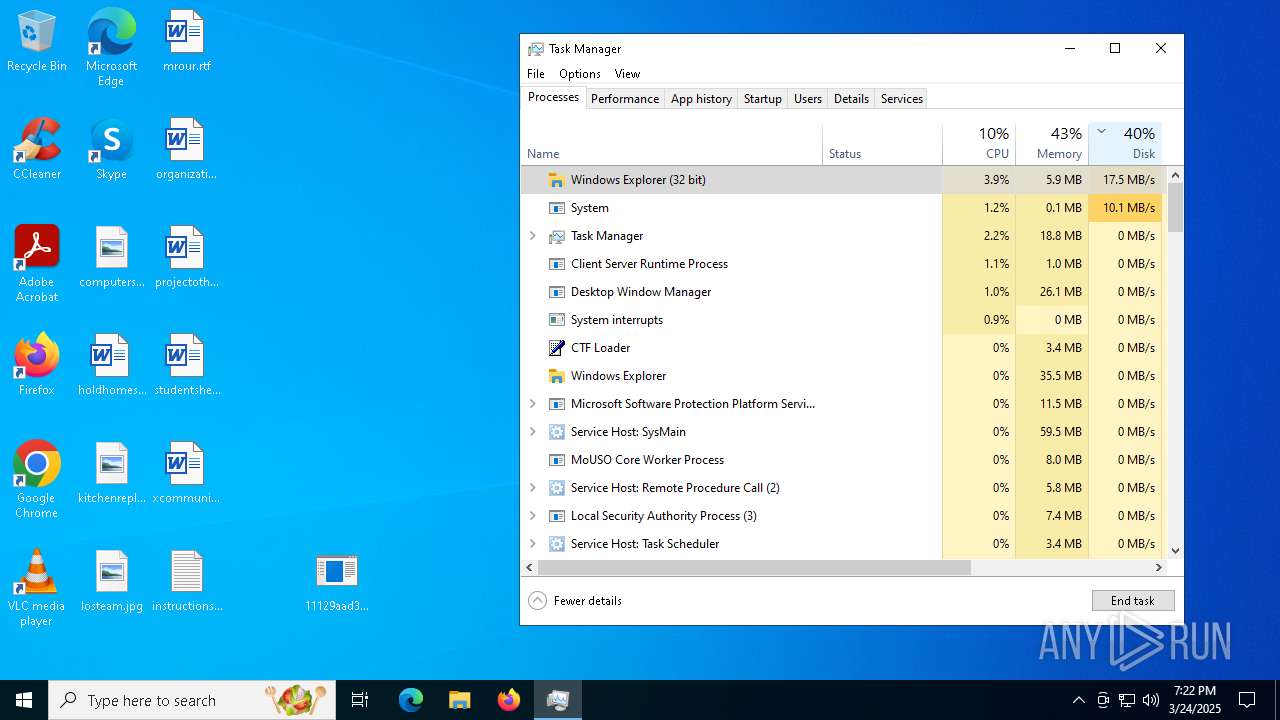Click the Status column header

882,144
